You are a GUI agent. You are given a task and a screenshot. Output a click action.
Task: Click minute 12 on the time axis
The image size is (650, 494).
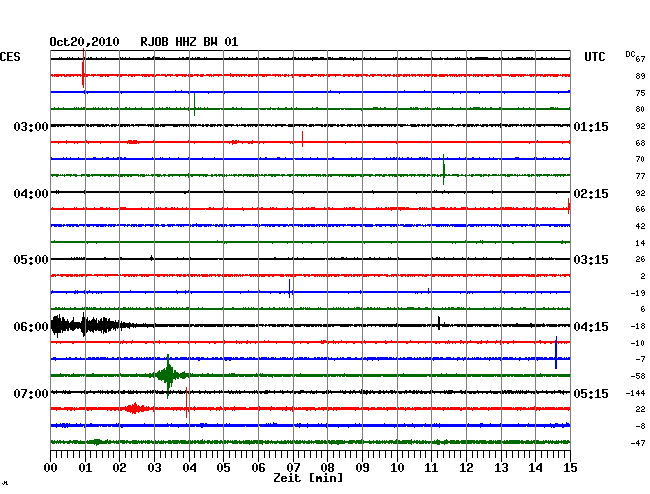tap(466, 467)
